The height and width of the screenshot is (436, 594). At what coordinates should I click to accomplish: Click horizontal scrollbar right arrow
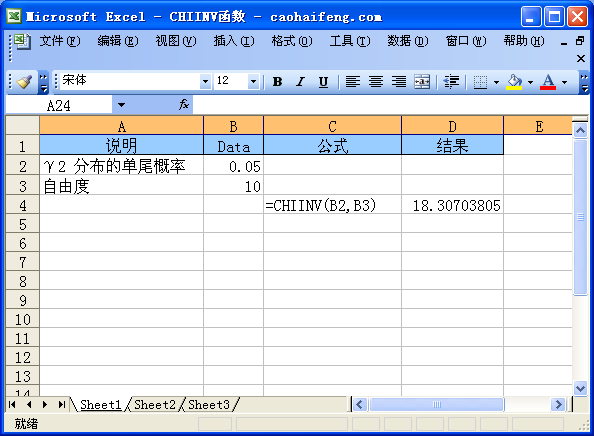click(x=558, y=405)
